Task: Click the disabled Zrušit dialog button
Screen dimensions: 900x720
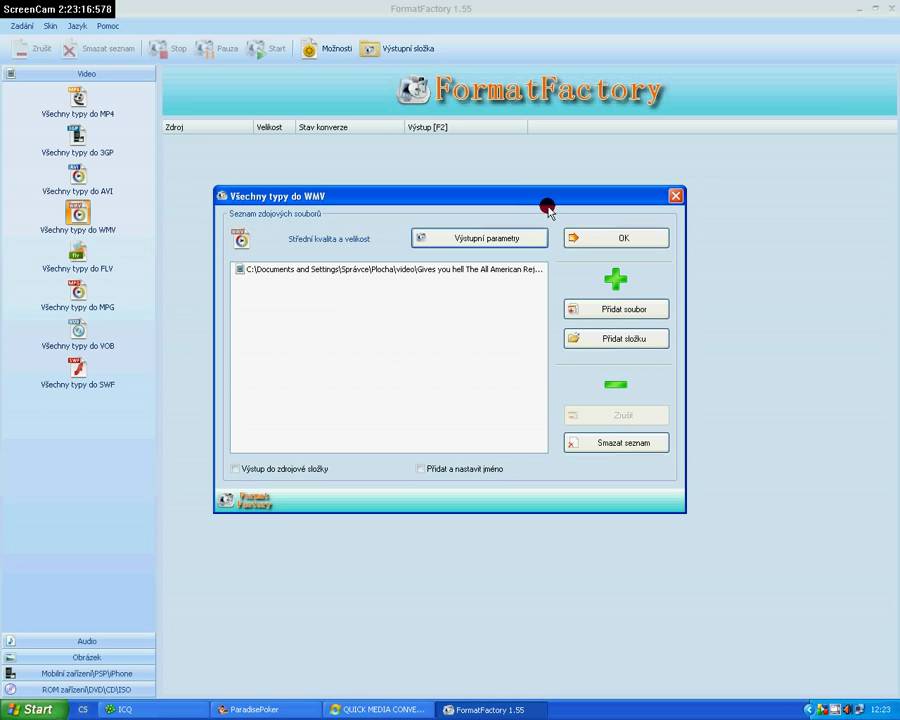Action: [616, 415]
